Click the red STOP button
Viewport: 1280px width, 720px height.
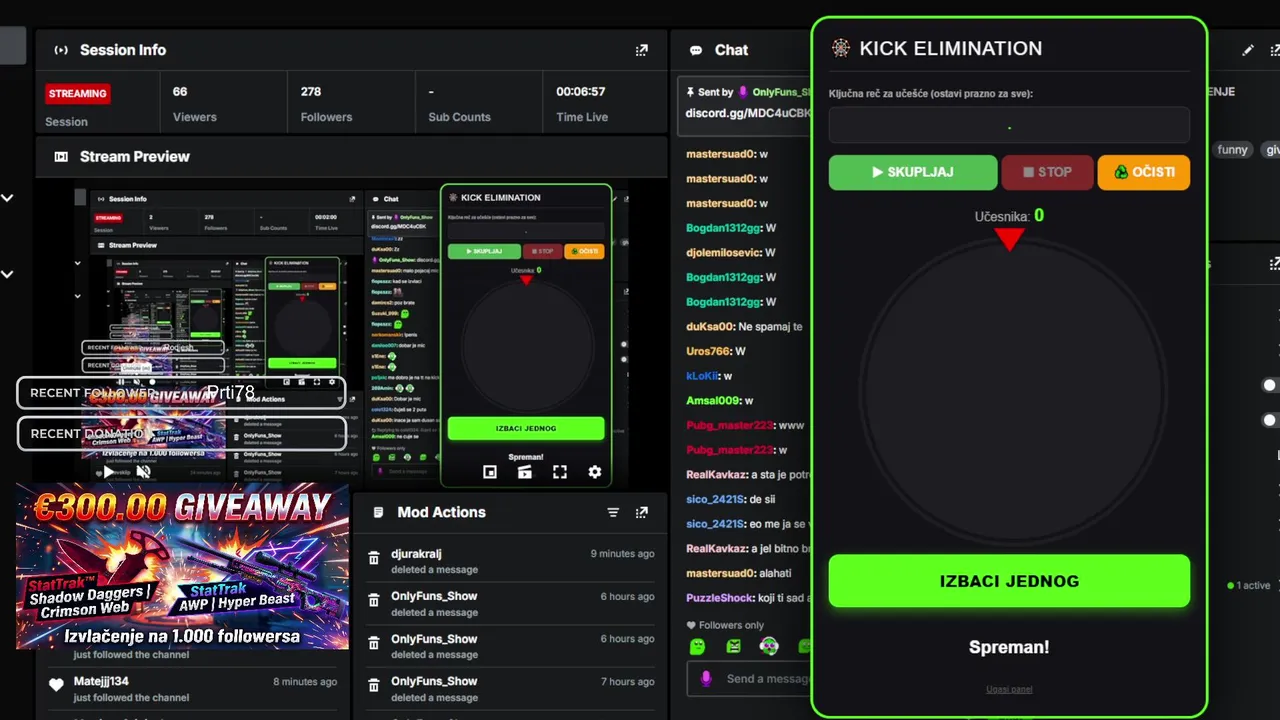tap(1047, 172)
